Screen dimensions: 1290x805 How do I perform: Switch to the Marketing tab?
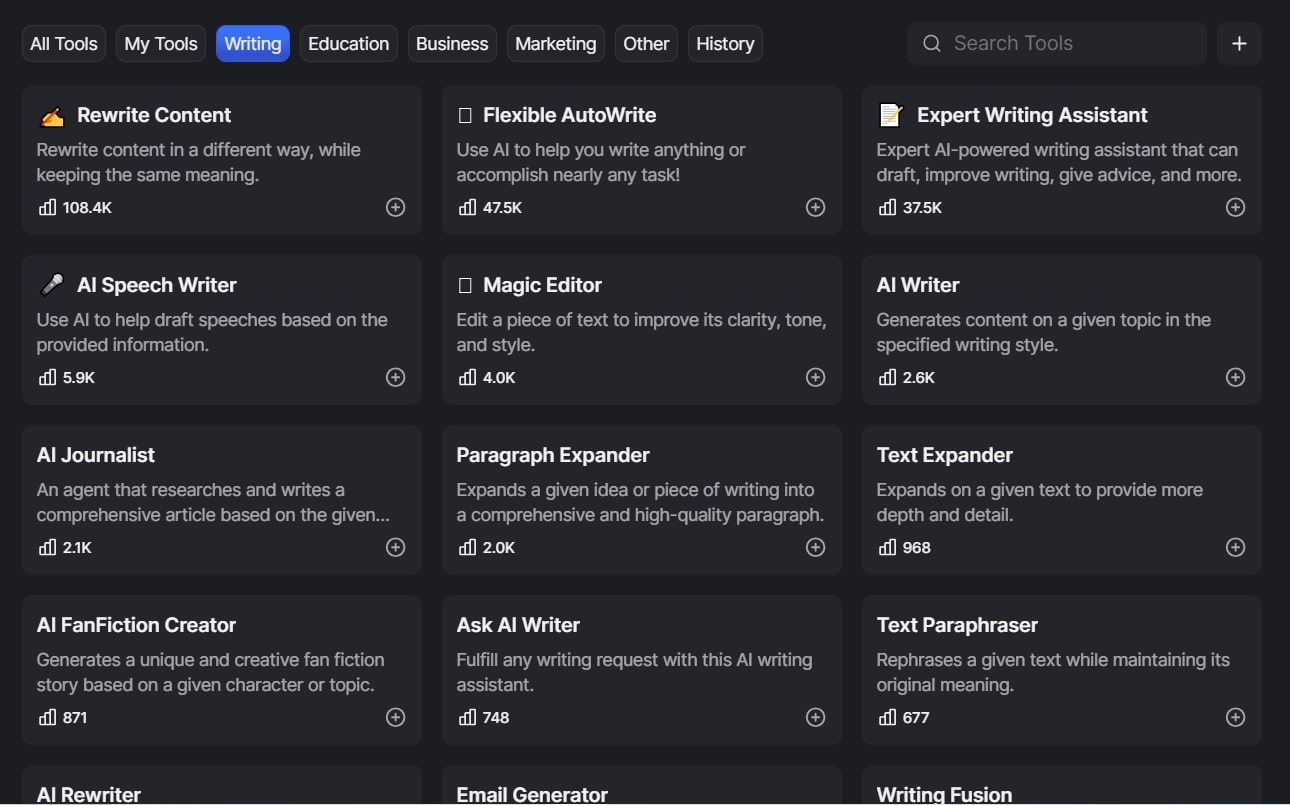click(x=555, y=44)
